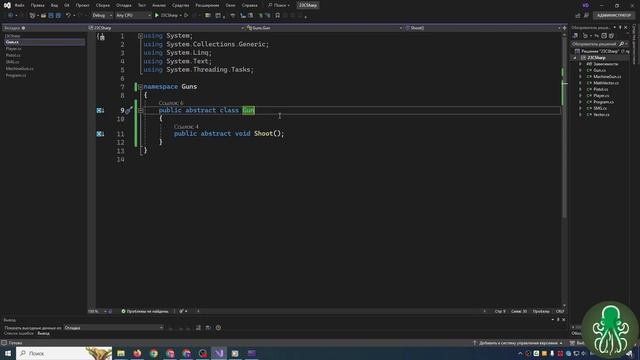This screenshot has height=360, width=640.
Task: Open Player.cs in Solution Explorer
Action: (601, 96)
